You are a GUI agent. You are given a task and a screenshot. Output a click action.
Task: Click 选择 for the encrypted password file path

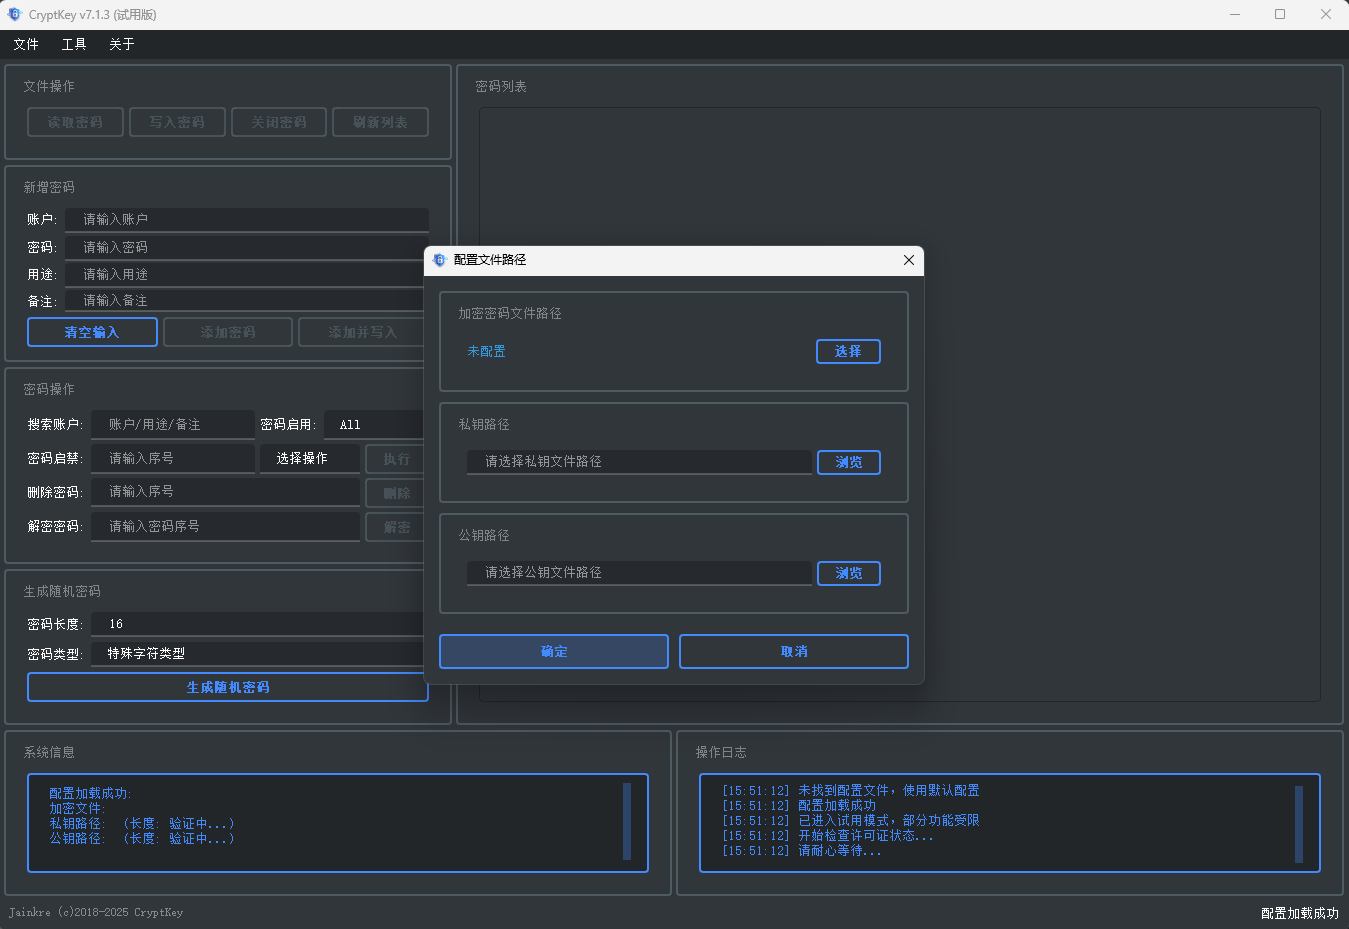tap(848, 351)
